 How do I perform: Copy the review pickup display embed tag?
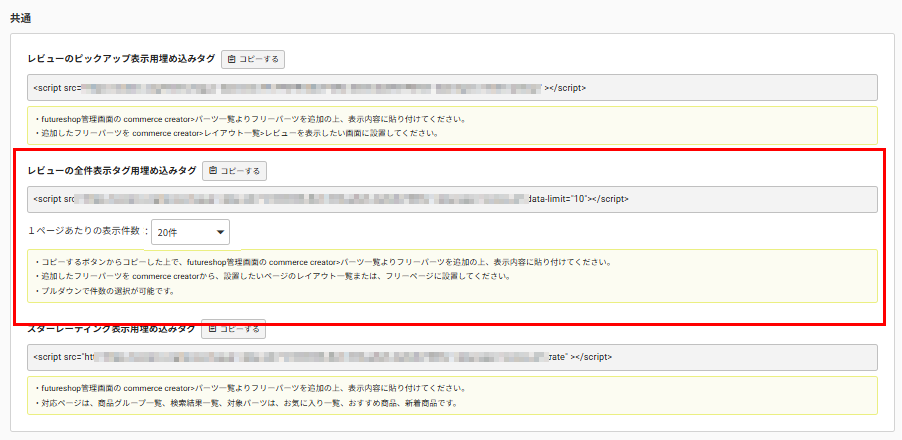(x=253, y=59)
